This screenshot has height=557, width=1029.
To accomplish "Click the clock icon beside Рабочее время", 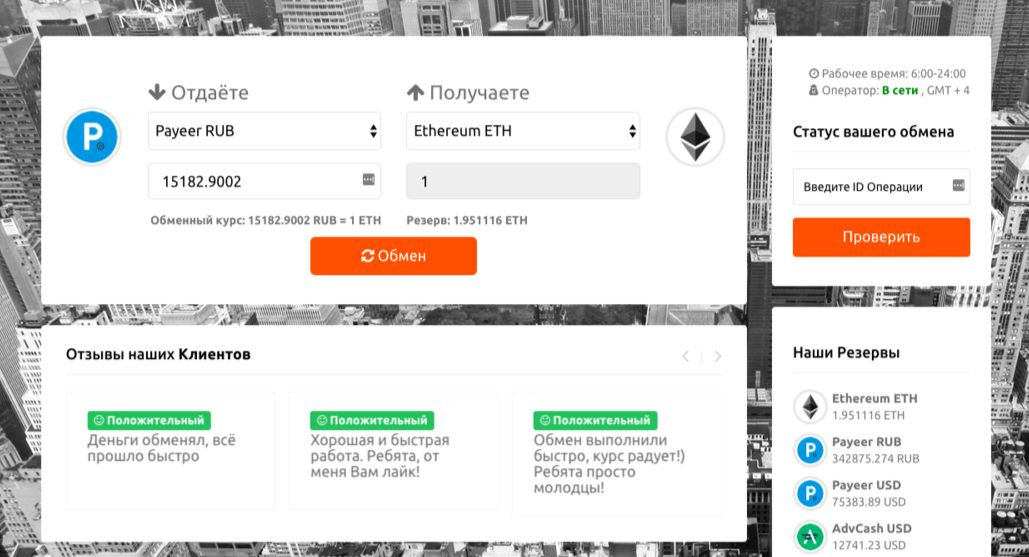I will click(x=814, y=73).
